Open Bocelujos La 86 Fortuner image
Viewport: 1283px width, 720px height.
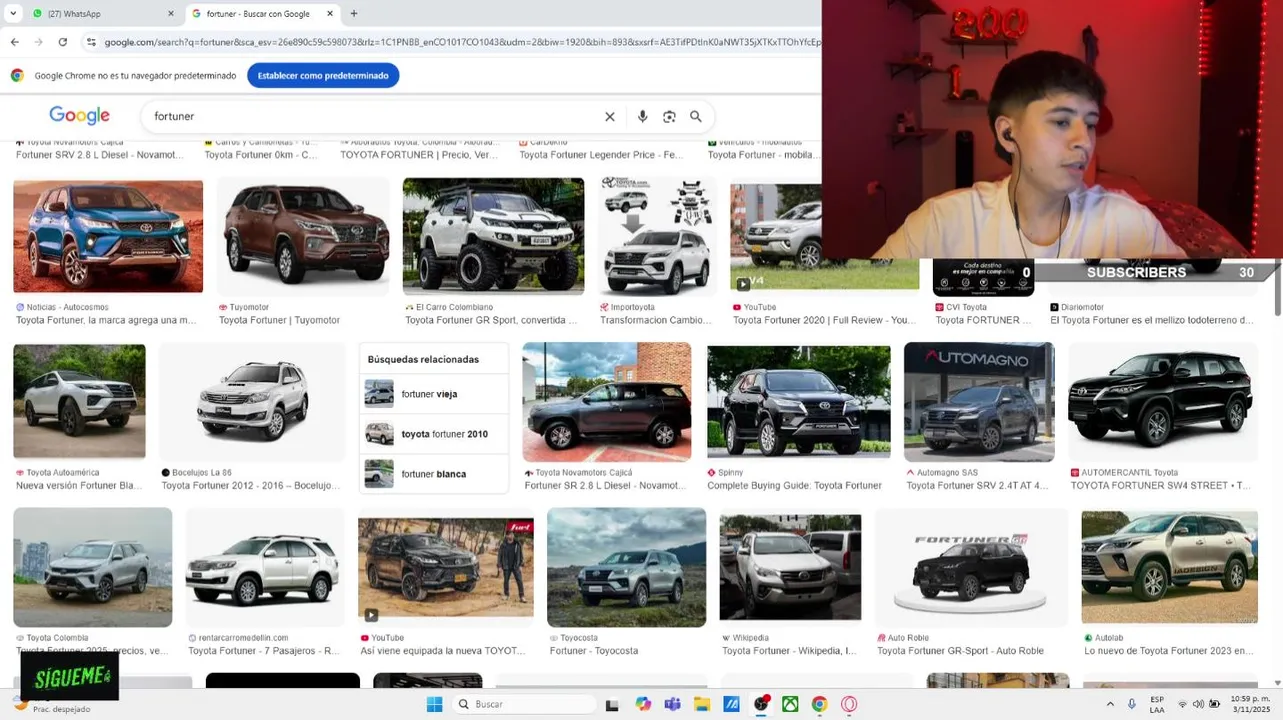[252, 402]
